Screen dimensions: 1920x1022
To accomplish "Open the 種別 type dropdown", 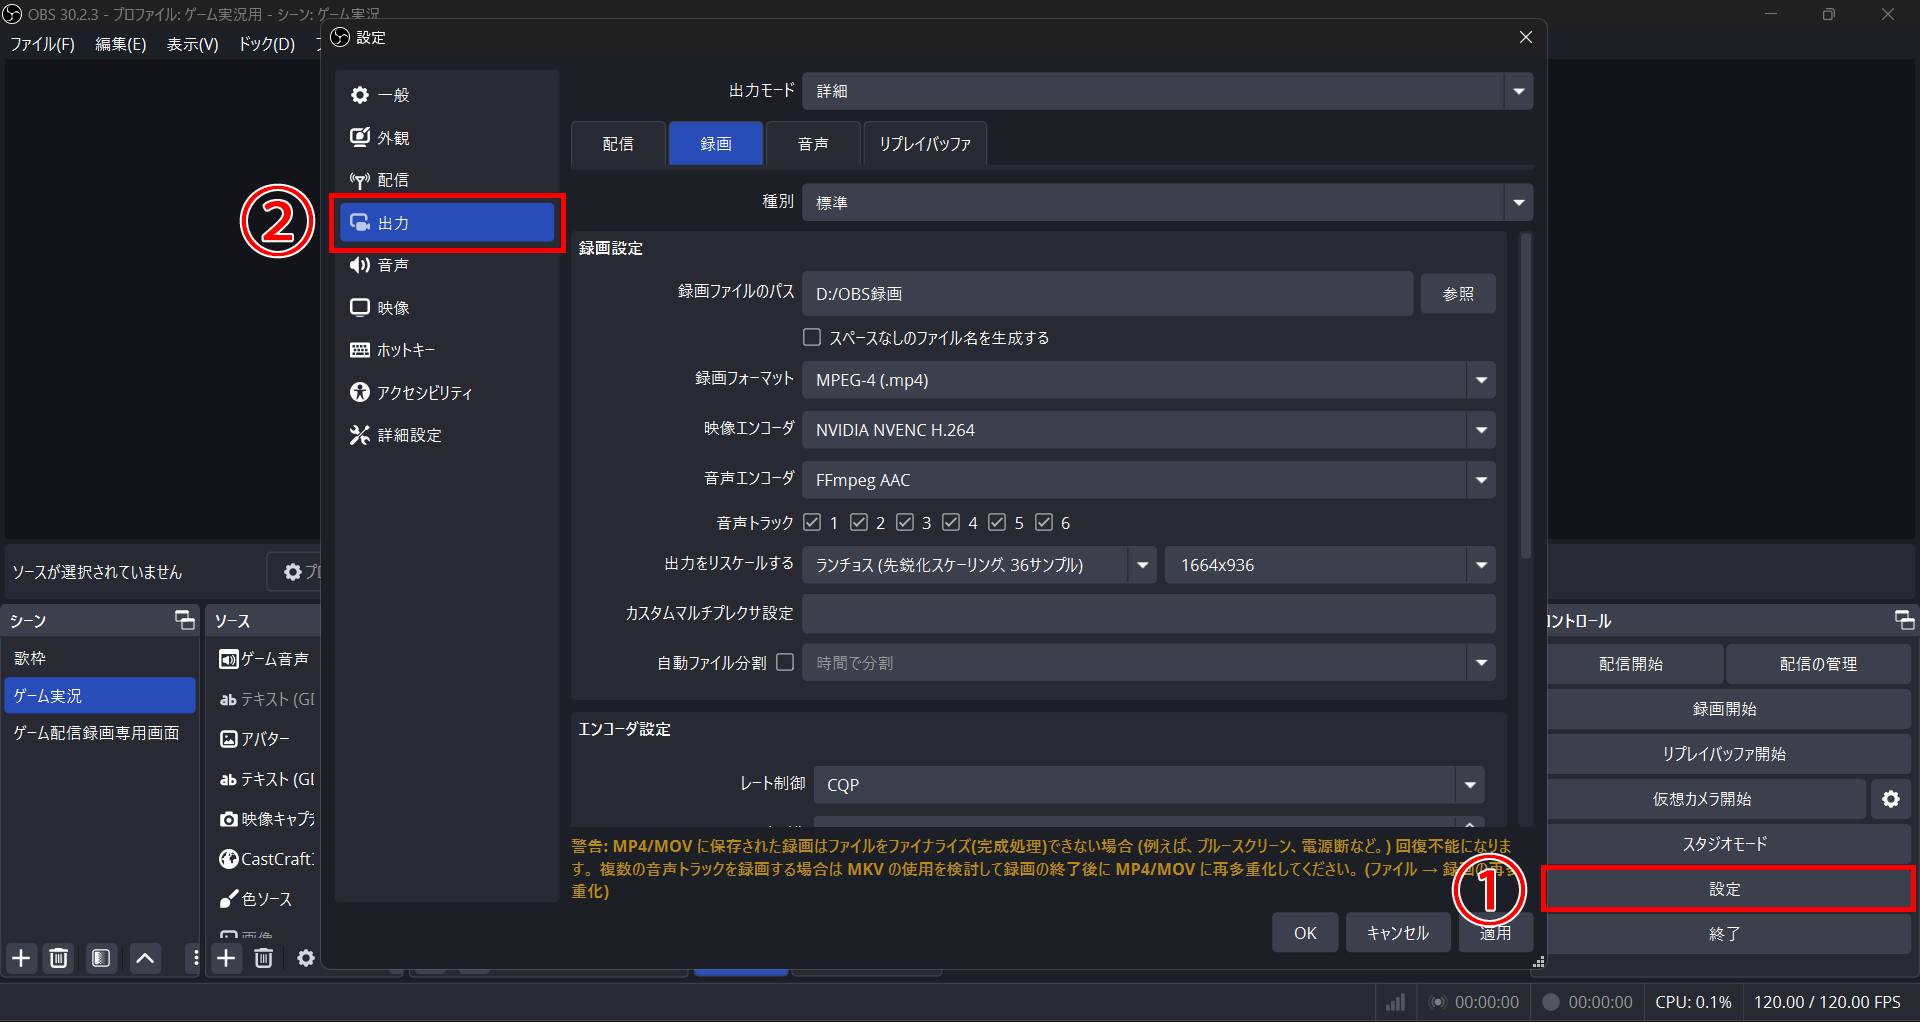I will click(1167, 202).
